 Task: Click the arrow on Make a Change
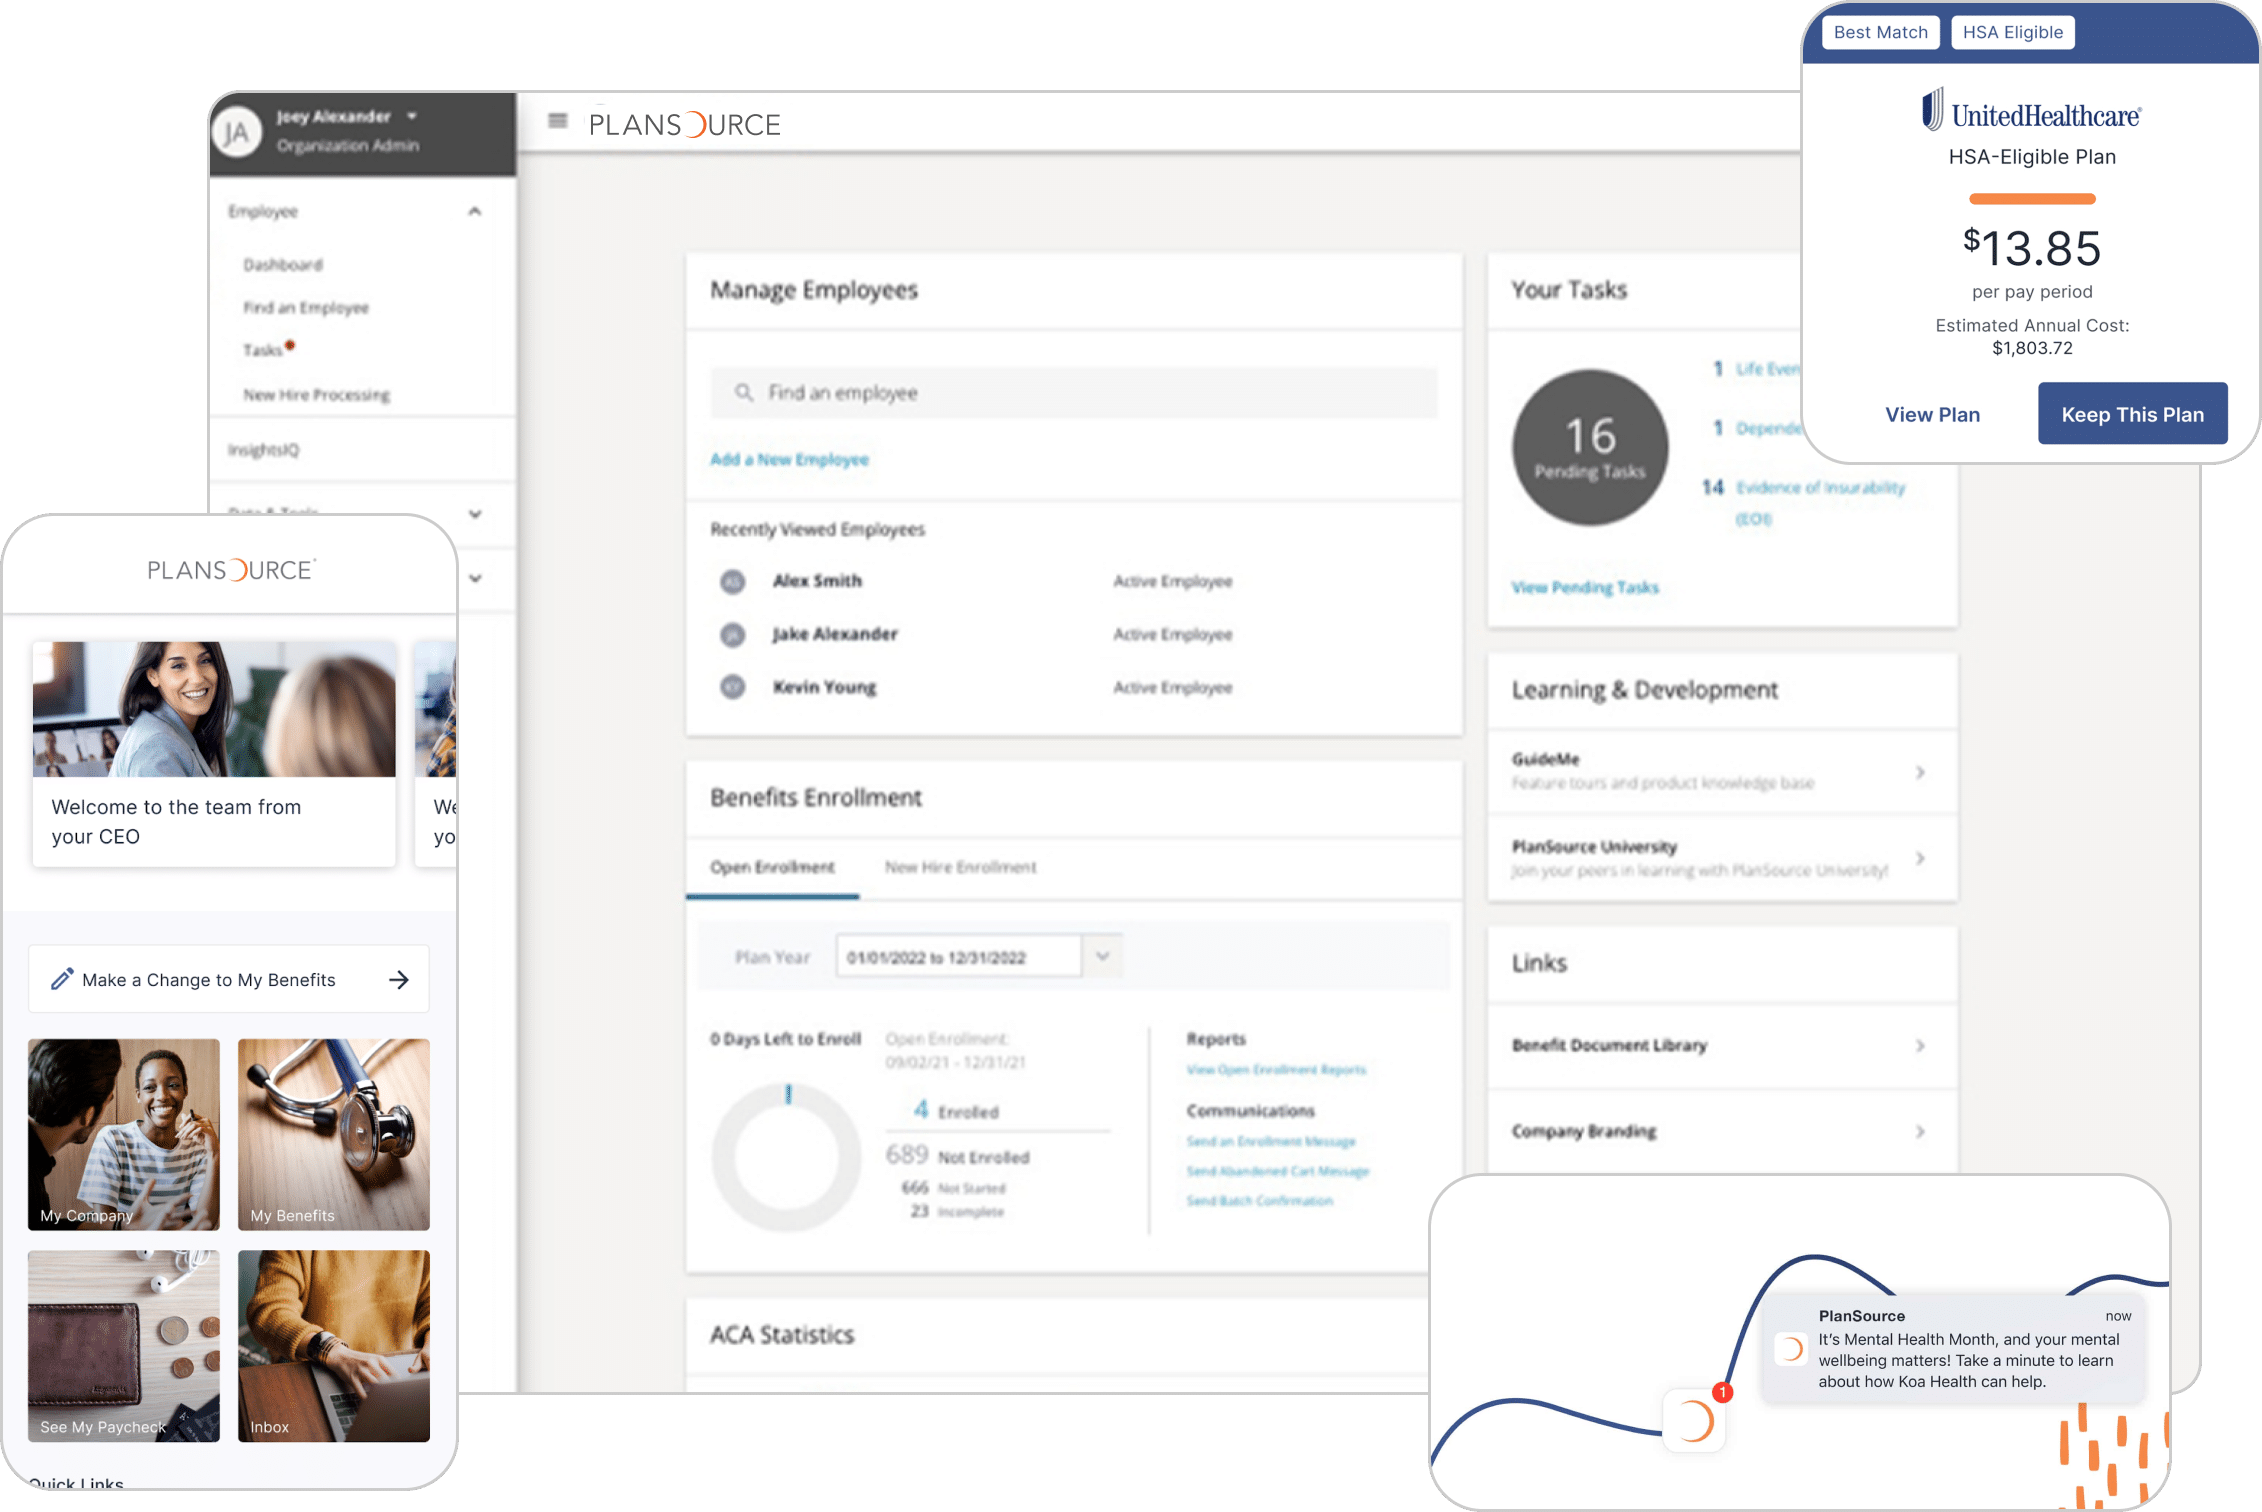coord(399,979)
